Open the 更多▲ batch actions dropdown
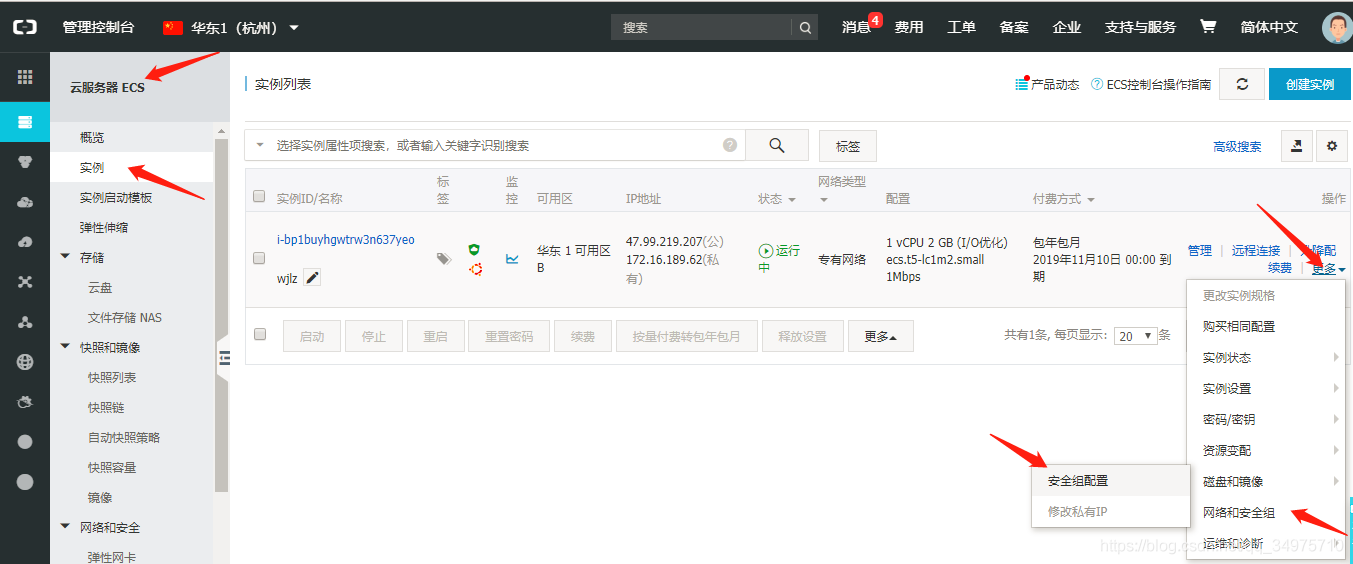Screen dimensions: 1353x564 (880, 336)
